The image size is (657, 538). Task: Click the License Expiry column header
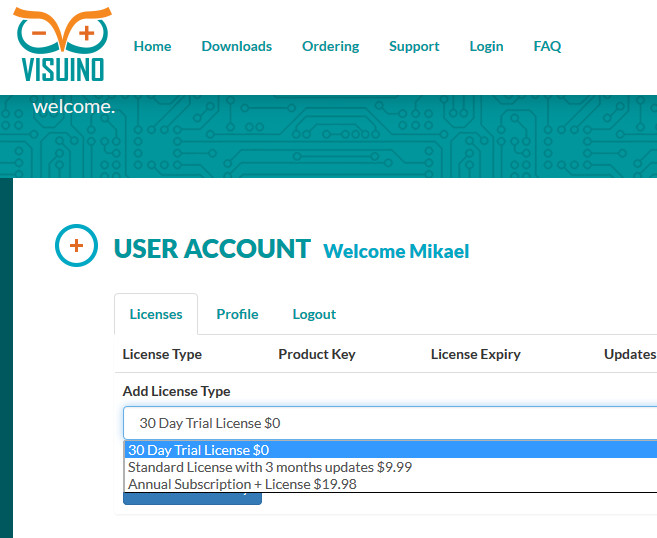pyautogui.click(x=476, y=354)
